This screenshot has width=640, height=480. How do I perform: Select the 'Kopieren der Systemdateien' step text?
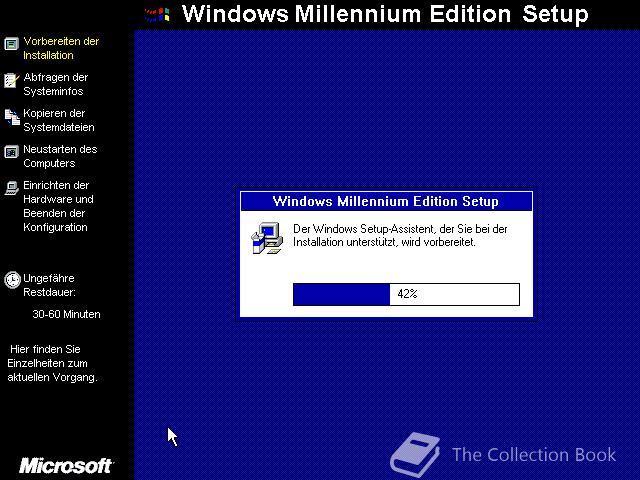point(59,120)
